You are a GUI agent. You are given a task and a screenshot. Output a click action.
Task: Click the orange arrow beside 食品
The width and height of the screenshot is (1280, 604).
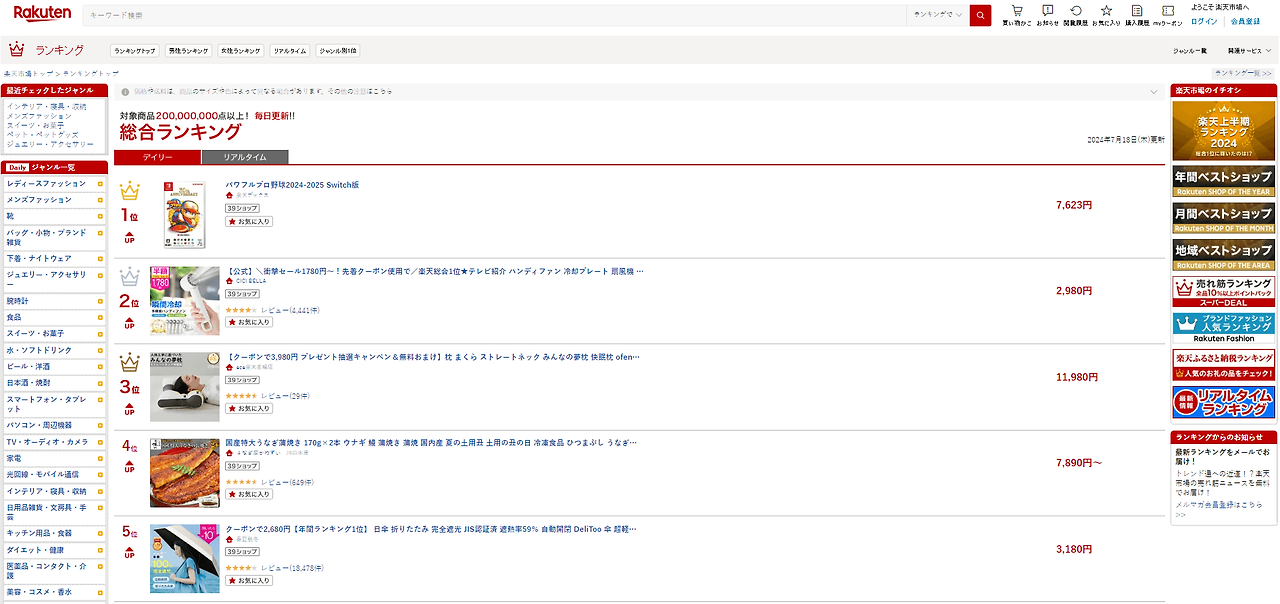coord(100,317)
